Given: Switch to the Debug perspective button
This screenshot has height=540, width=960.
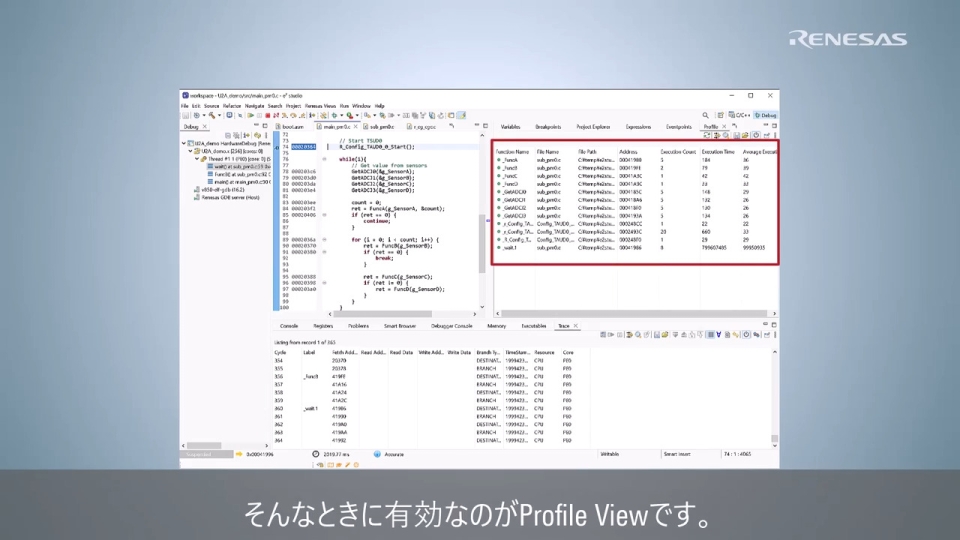Looking at the screenshot, I should click(x=765, y=115).
